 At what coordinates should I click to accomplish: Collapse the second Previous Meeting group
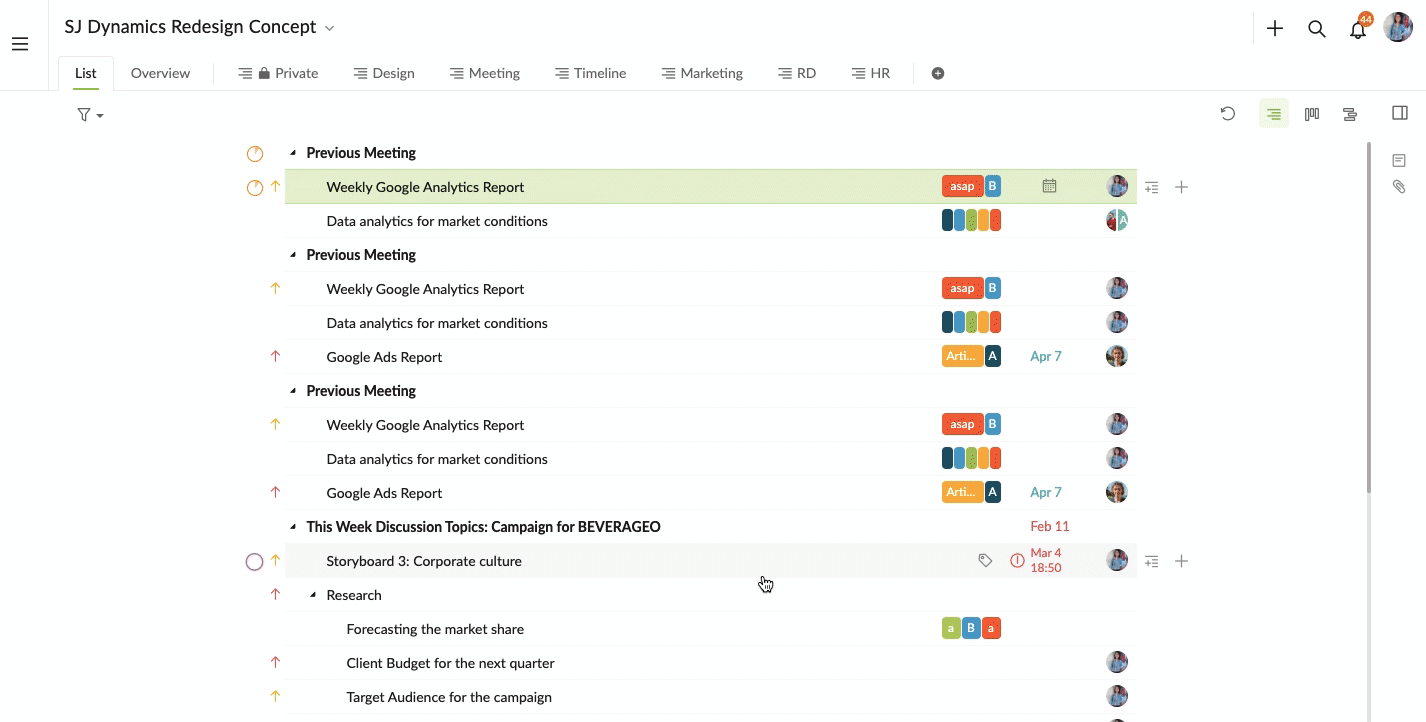pyautogui.click(x=293, y=255)
